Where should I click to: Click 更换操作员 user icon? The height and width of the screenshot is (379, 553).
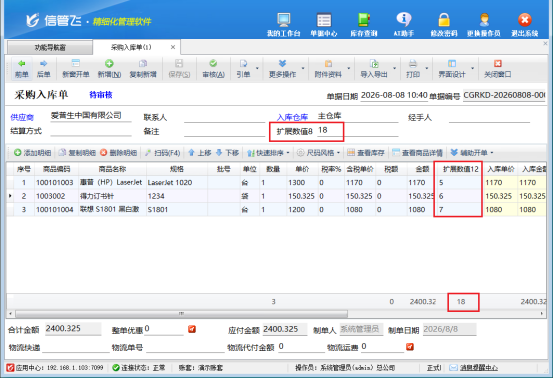pyautogui.click(x=484, y=25)
